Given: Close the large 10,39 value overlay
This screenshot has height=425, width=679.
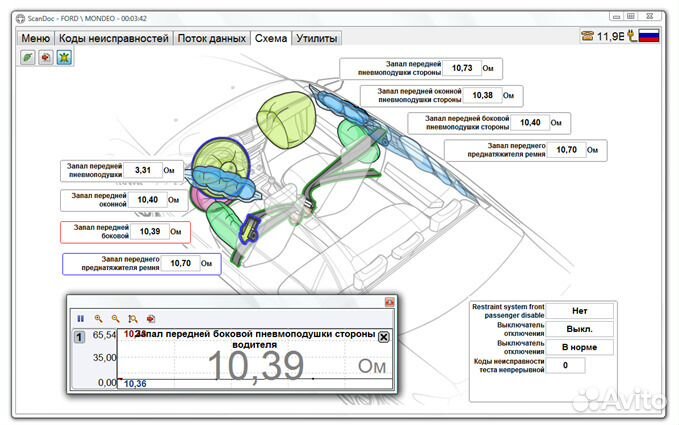Looking at the screenshot, I should tap(383, 337).
